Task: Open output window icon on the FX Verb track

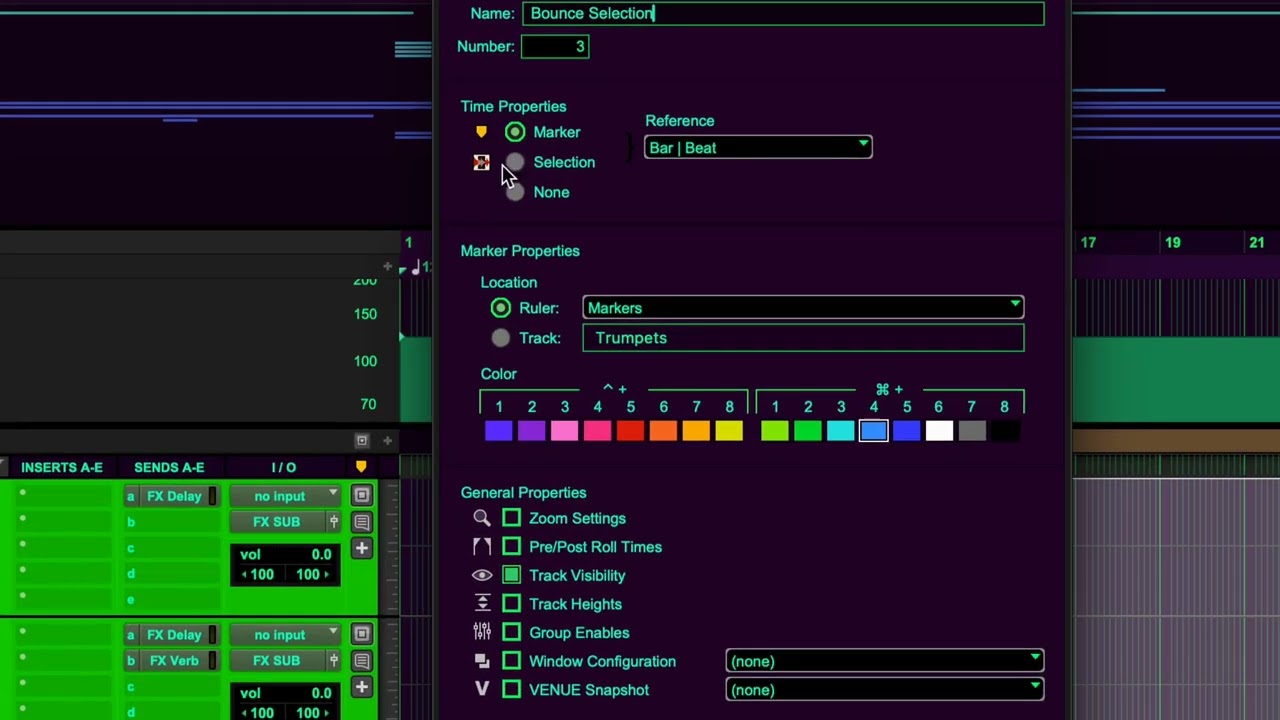Action: [362, 634]
